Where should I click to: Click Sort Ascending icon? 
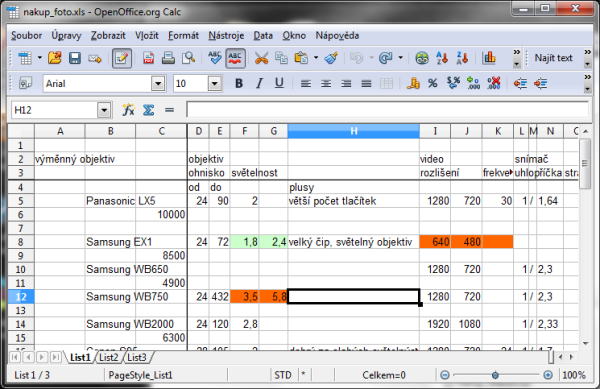tap(442, 58)
